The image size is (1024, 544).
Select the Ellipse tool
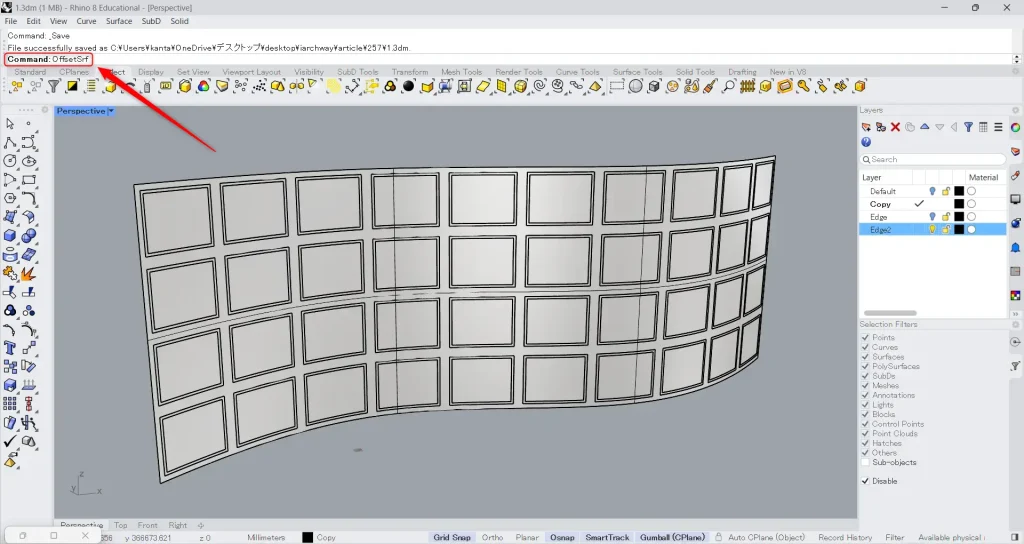(x=29, y=161)
